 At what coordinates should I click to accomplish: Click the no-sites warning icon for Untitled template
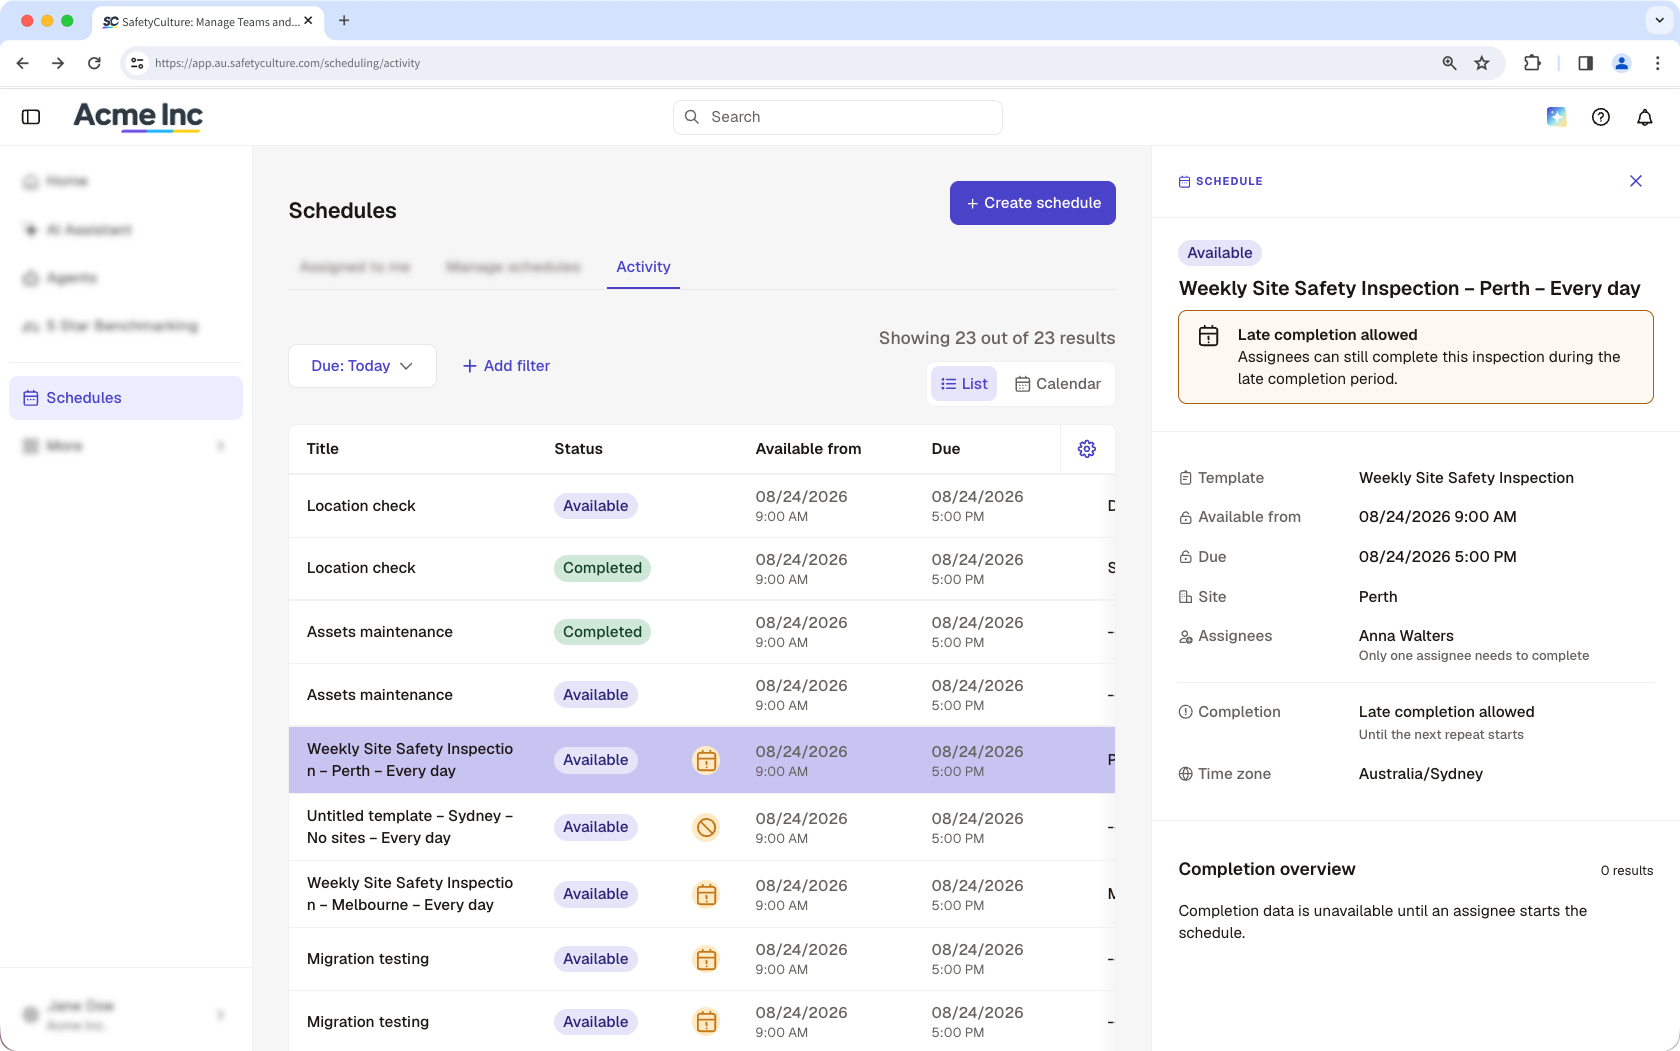coord(706,827)
